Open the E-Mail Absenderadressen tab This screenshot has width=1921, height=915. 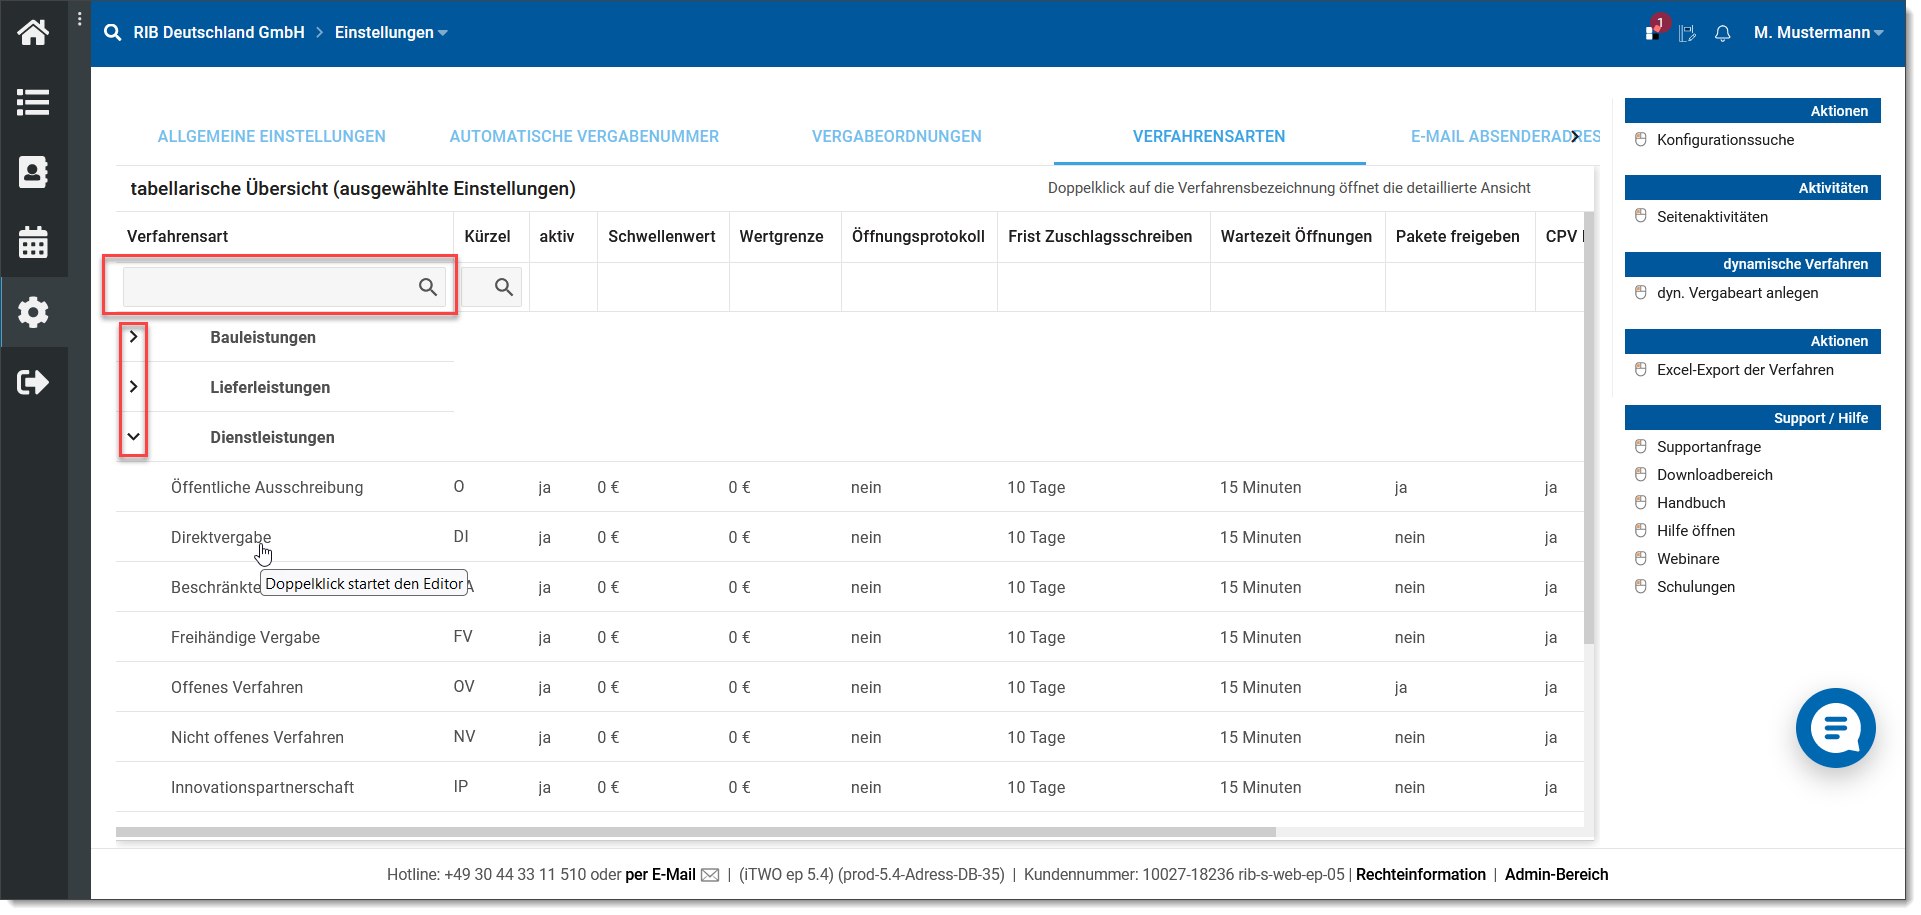(x=1504, y=137)
